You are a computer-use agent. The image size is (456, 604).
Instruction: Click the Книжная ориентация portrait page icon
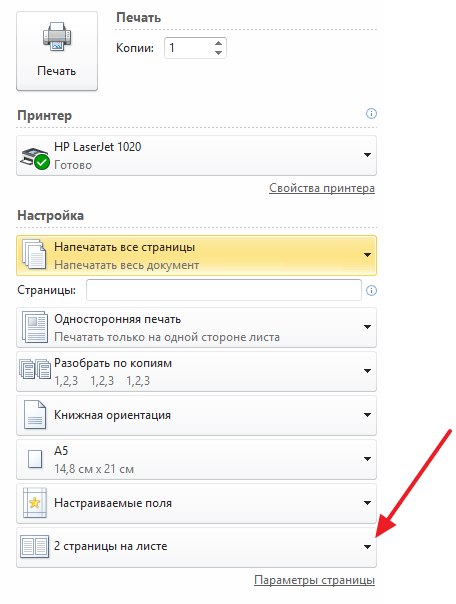pyautogui.click(x=35, y=415)
